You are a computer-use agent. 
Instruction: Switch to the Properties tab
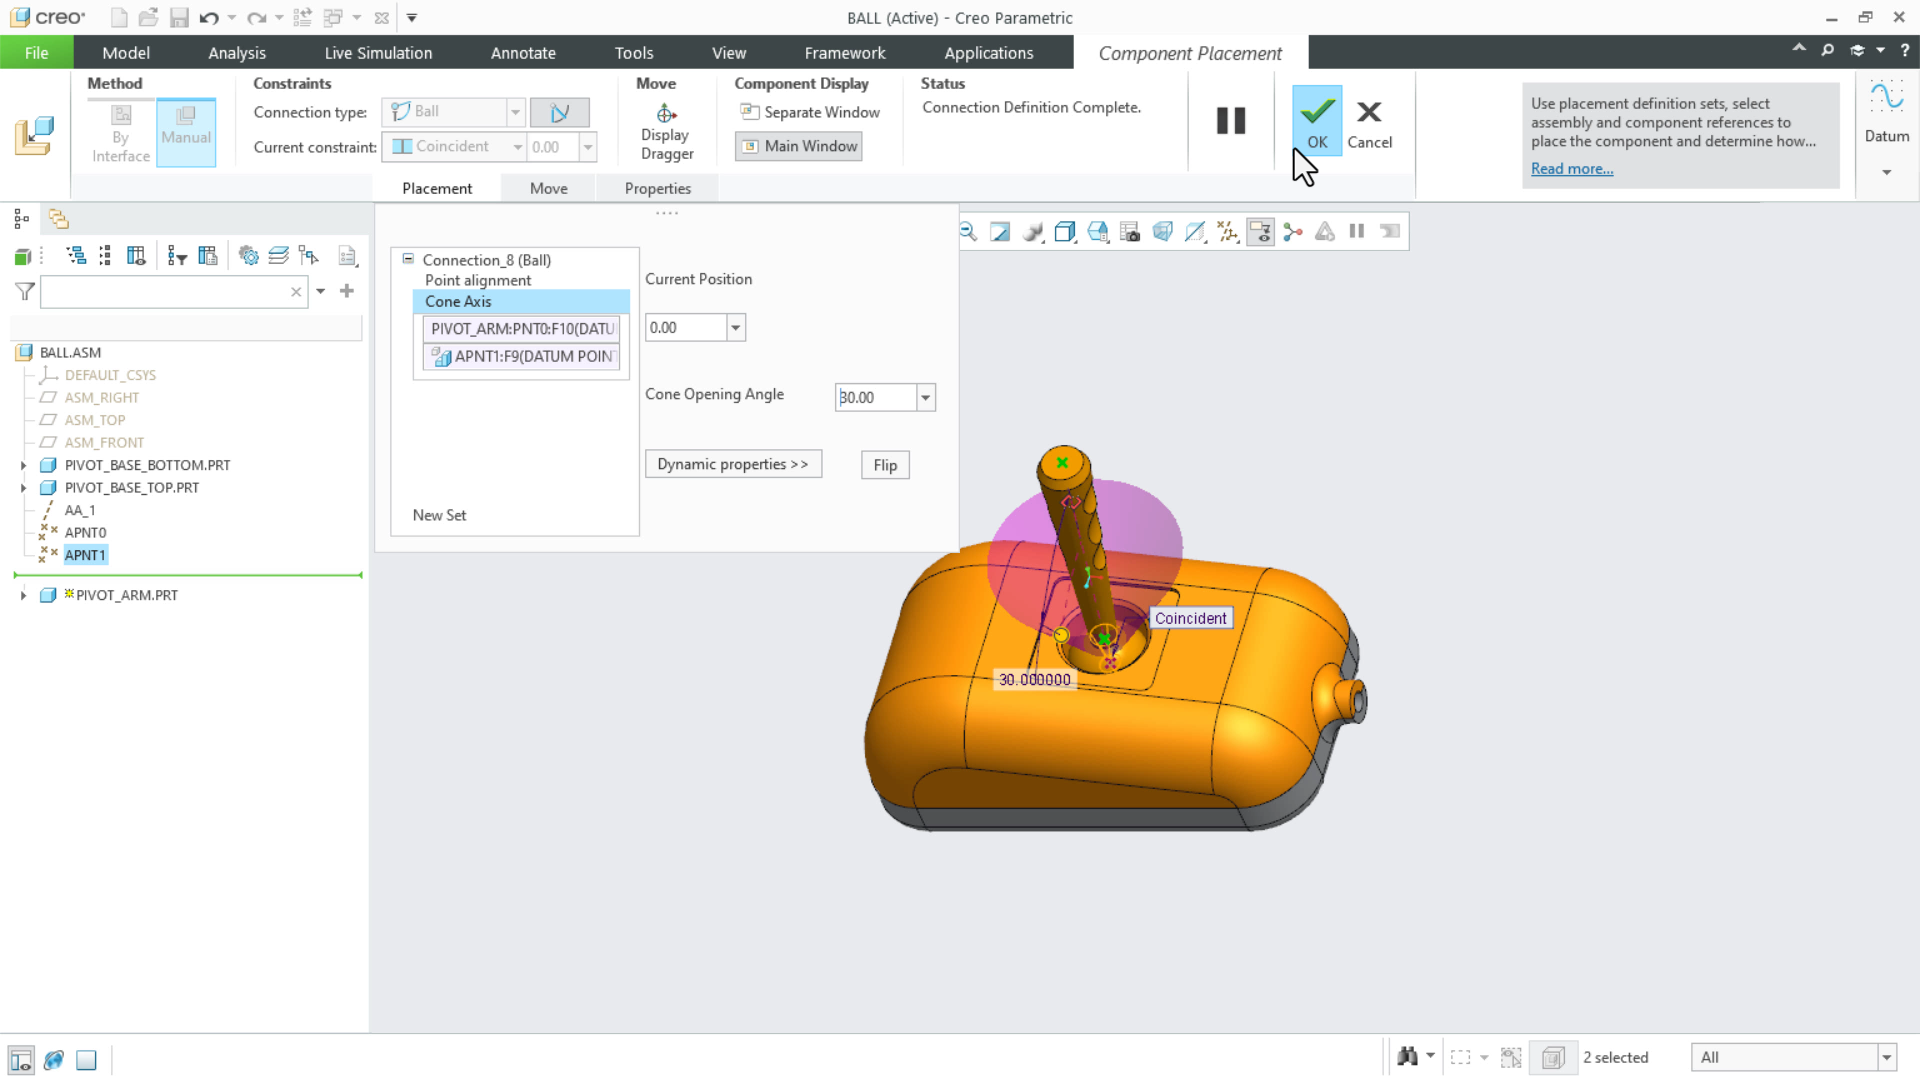pos(657,188)
